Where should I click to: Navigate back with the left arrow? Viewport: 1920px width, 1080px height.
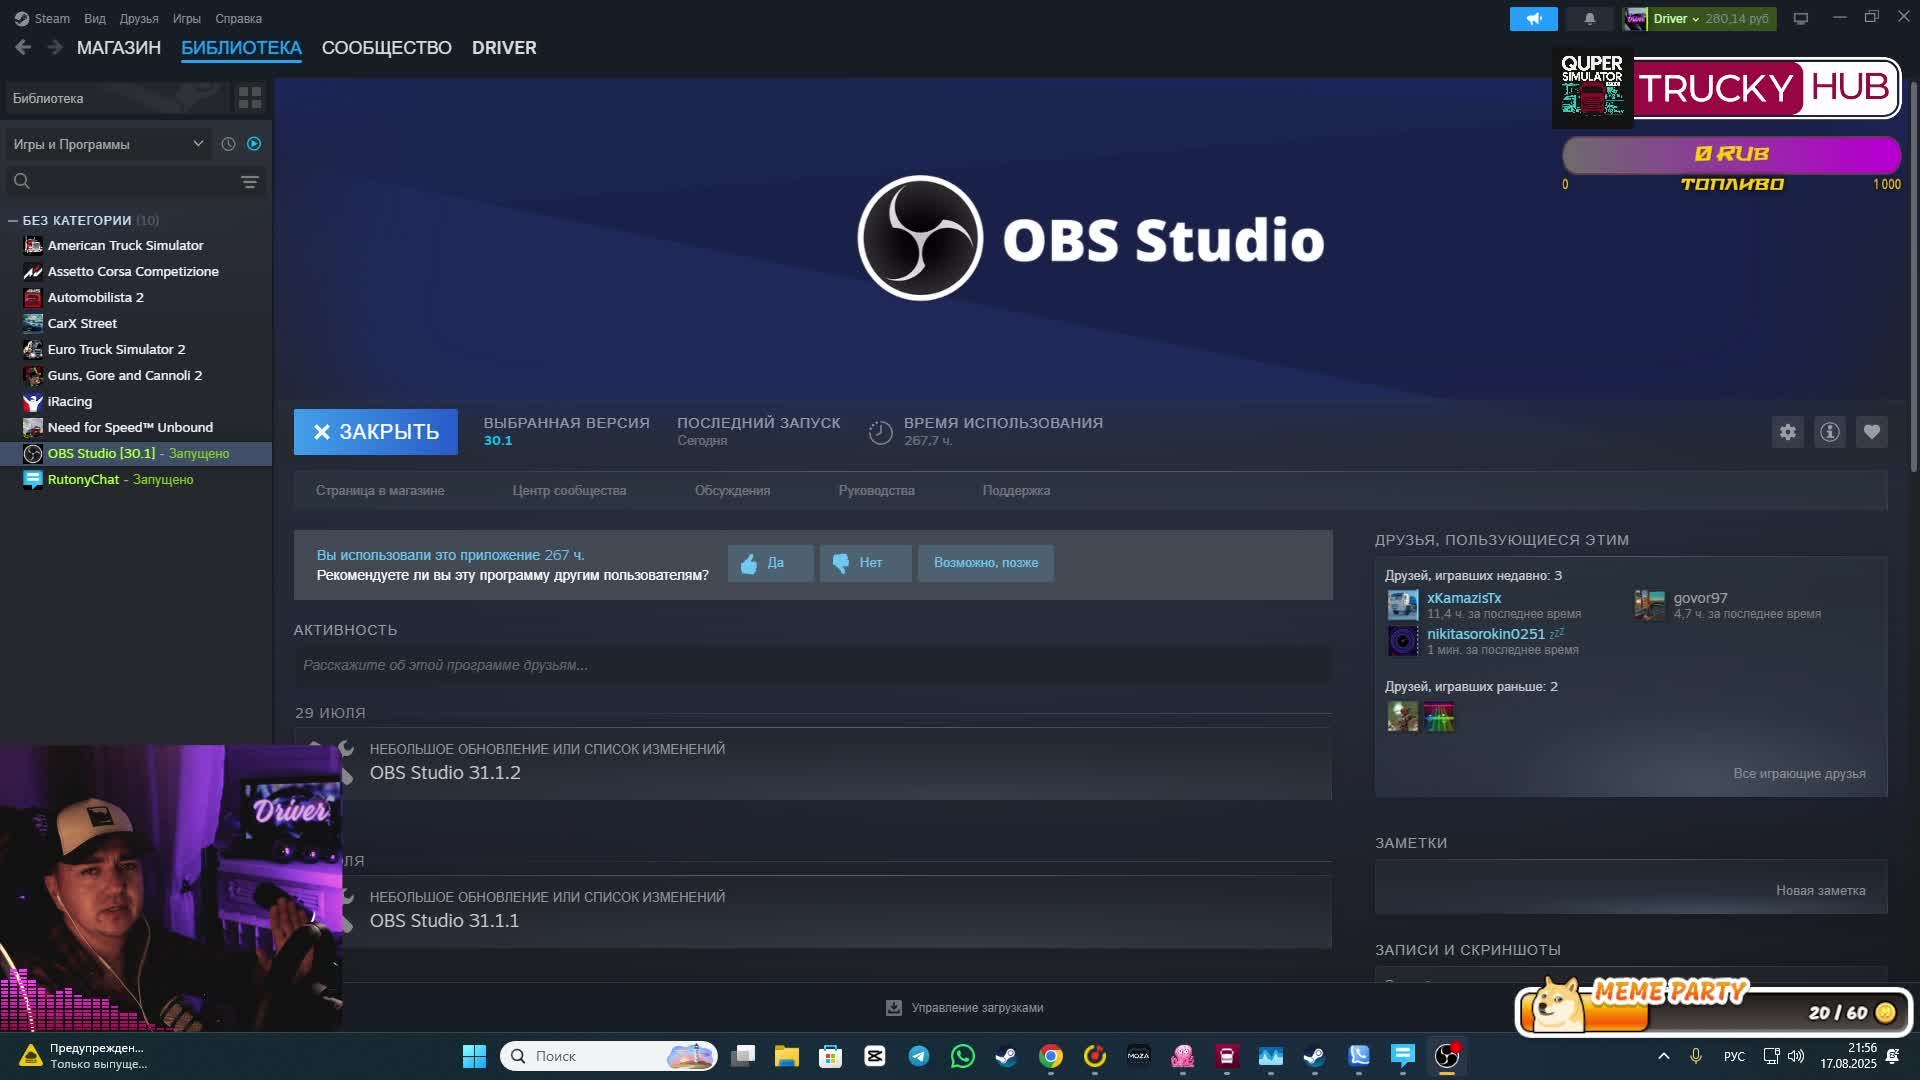point(23,48)
